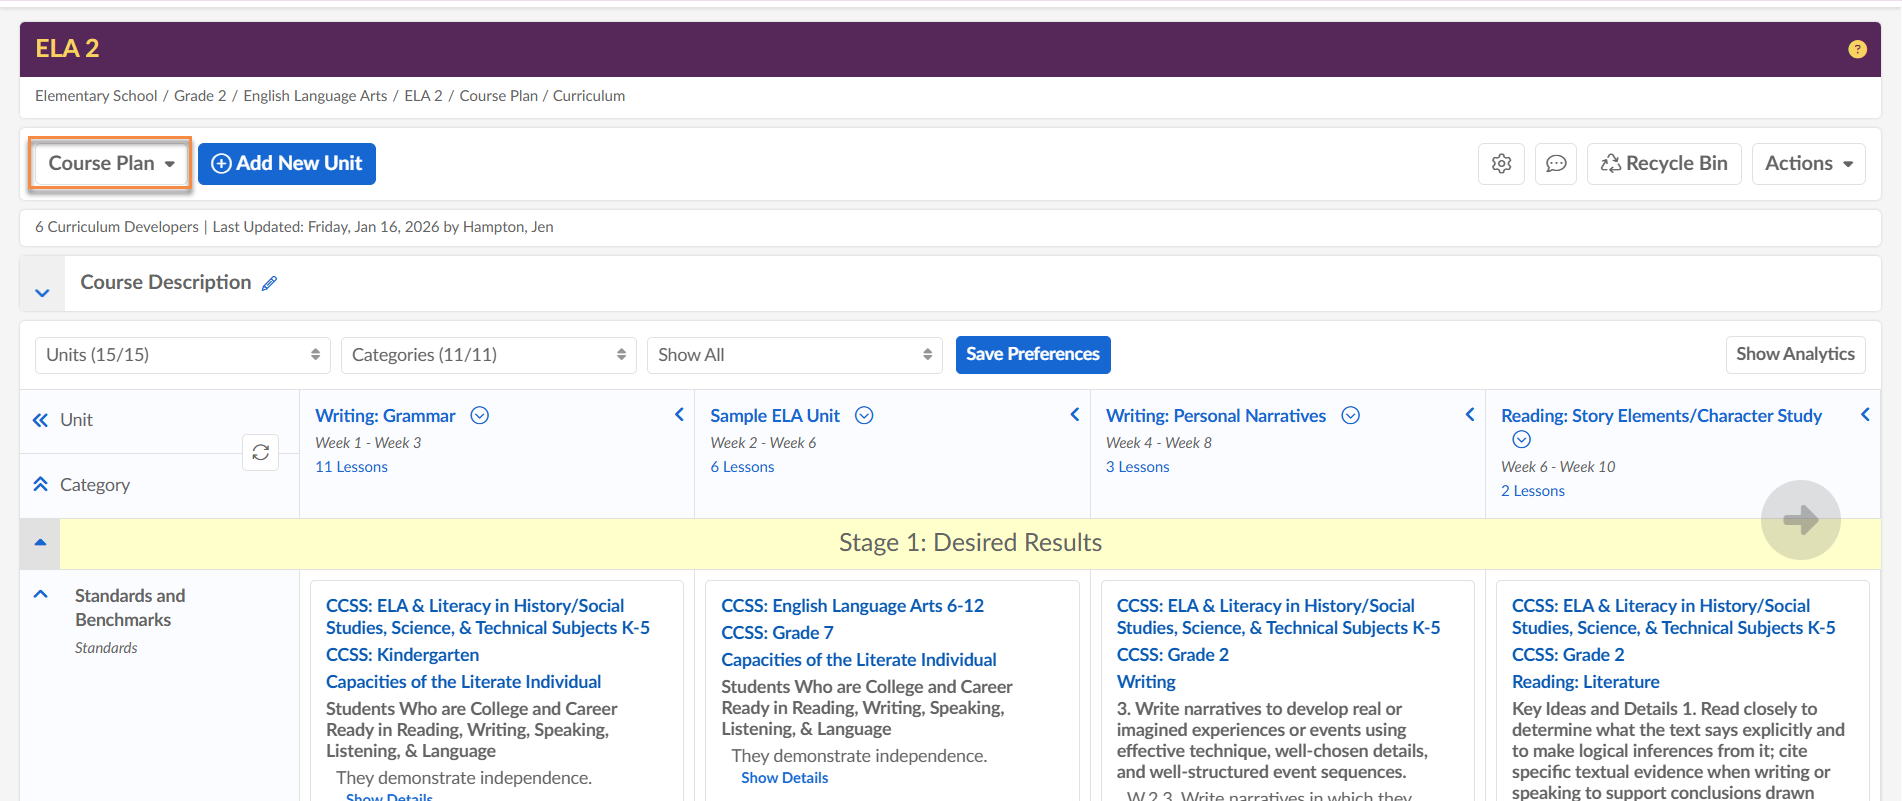Open the comments speech bubble icon

click(1556, 164)
